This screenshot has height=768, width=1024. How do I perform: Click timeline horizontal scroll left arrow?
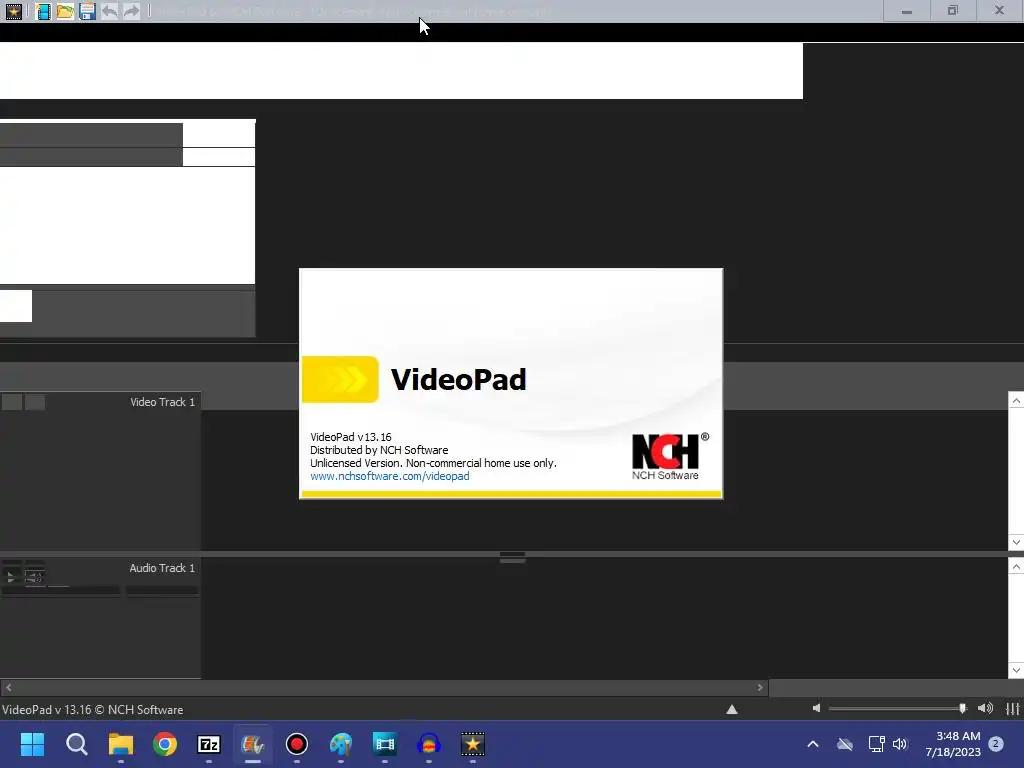pos(8,687)
